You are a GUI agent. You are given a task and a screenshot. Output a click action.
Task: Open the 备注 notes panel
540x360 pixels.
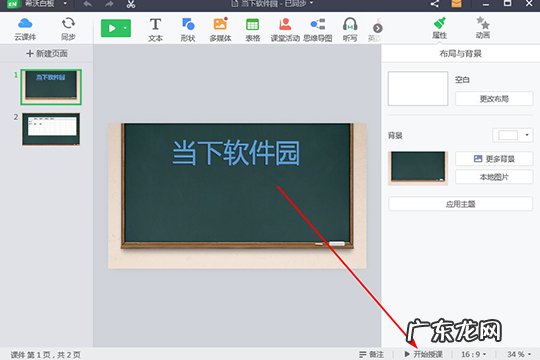point(371,354)
